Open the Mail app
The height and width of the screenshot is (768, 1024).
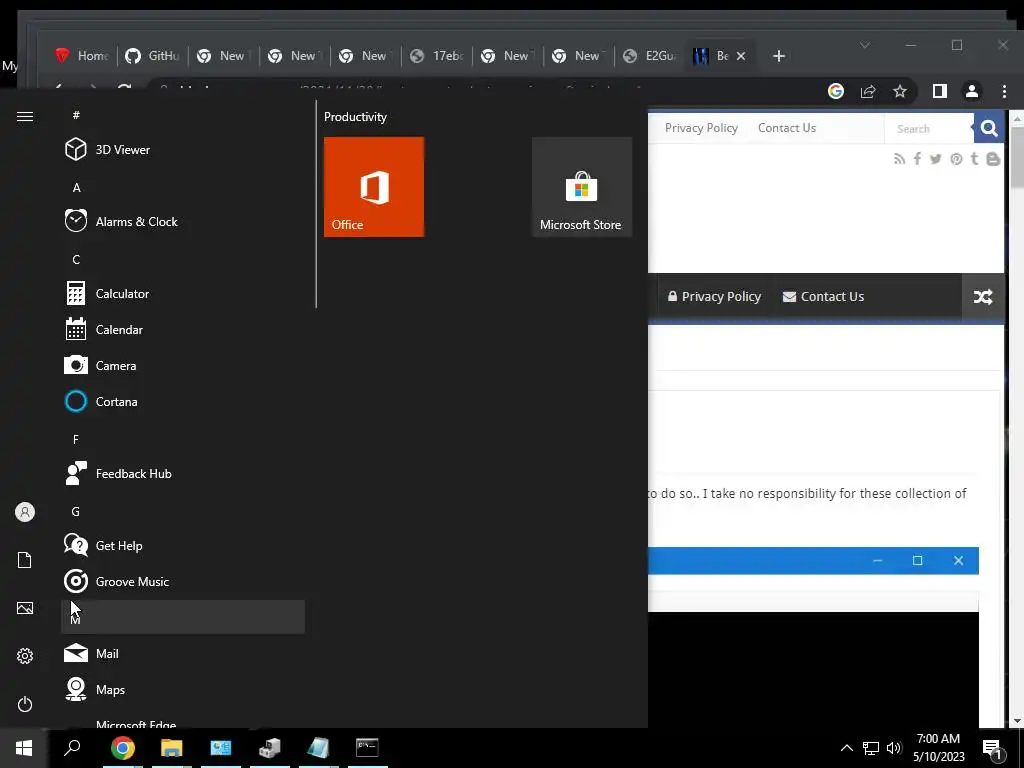(183, 653)
